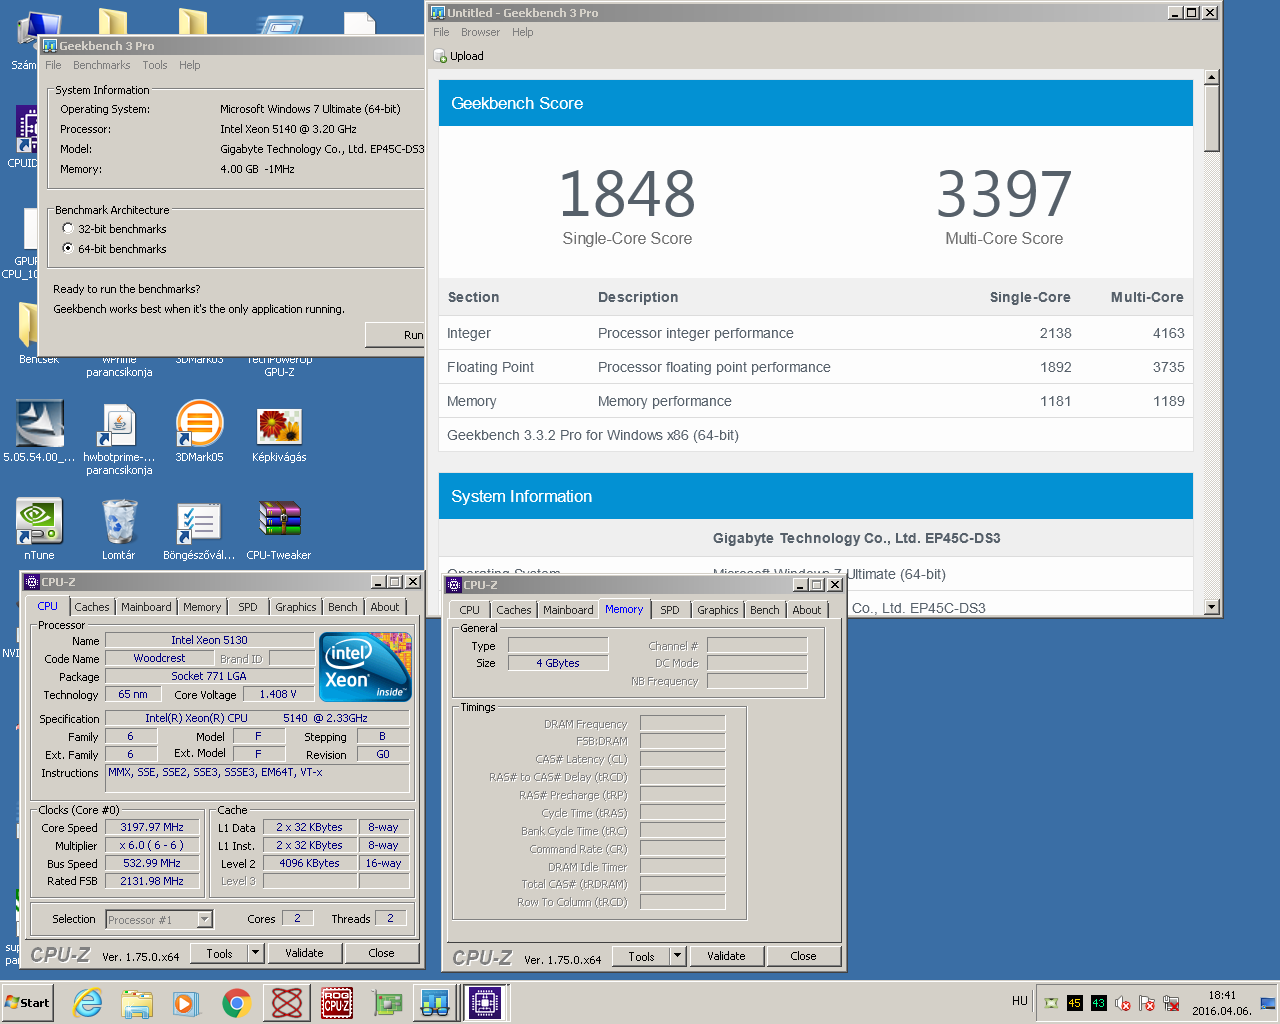Click the HU language indicator
1280x1024 pixels.
tap(1019, 1000)
